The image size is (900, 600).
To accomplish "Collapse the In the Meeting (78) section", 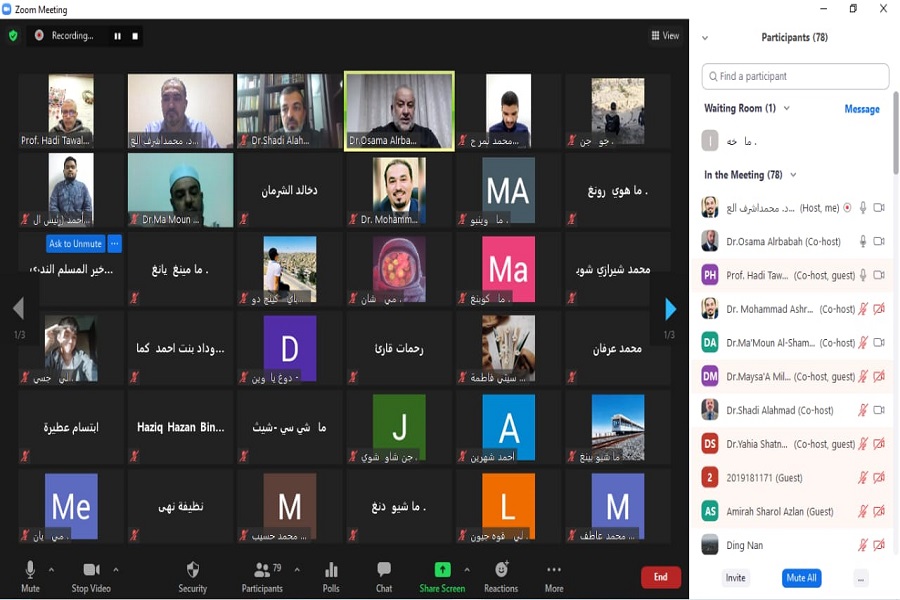I will [x=793, y=175].
